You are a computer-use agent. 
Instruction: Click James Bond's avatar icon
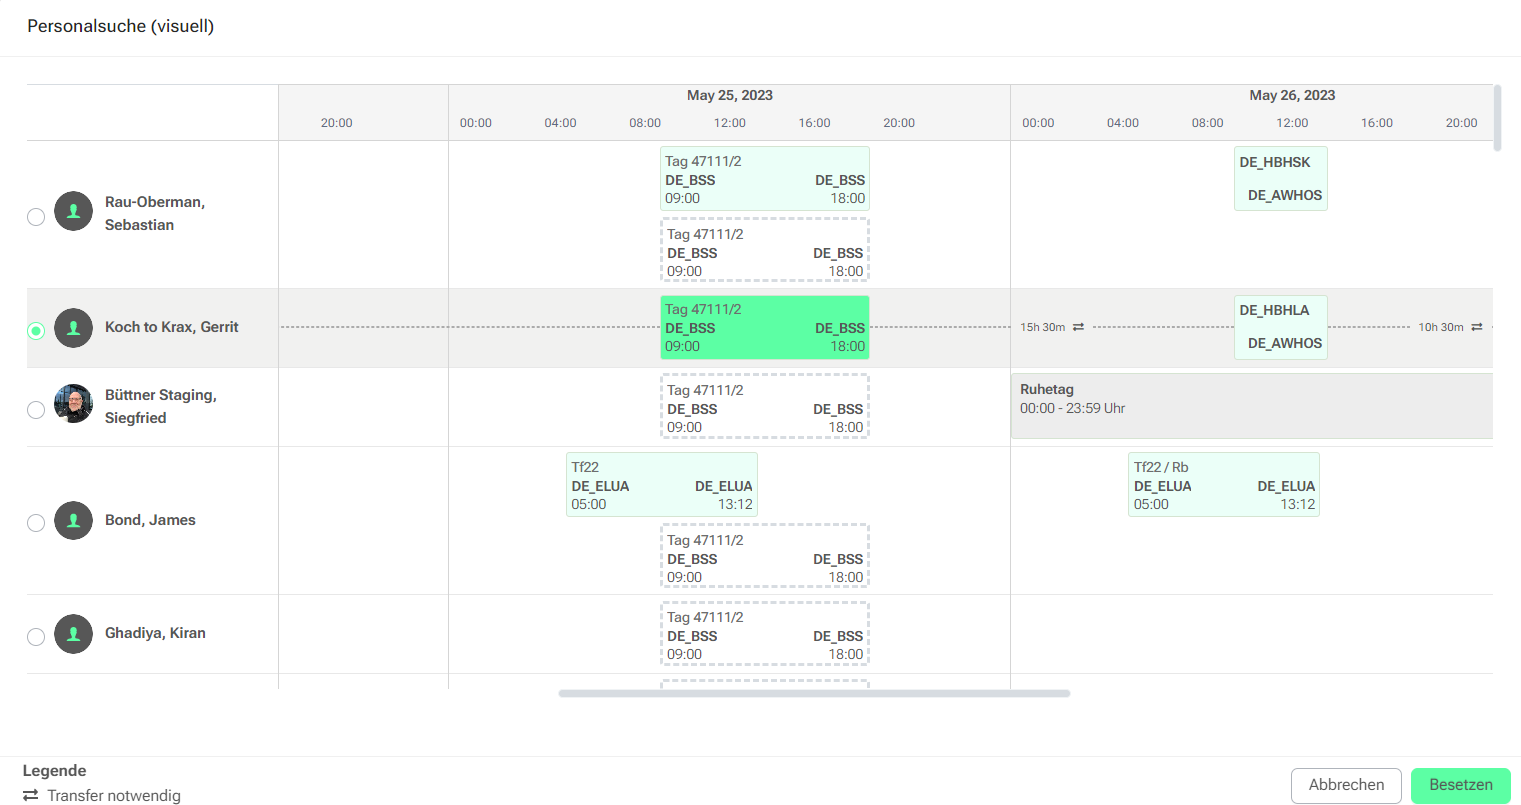pyautogui.click(x=73, y=520)
